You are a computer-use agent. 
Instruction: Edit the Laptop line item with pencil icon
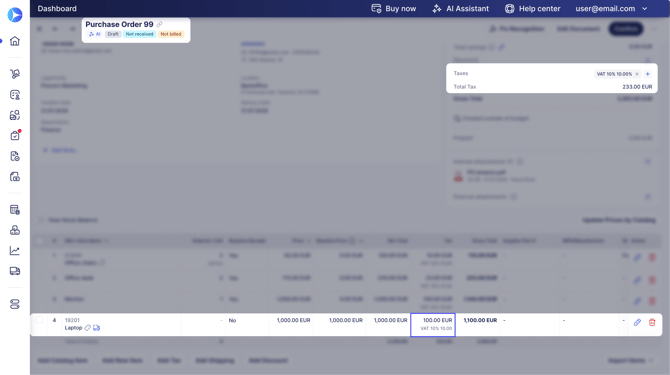(x=637, y=322)
